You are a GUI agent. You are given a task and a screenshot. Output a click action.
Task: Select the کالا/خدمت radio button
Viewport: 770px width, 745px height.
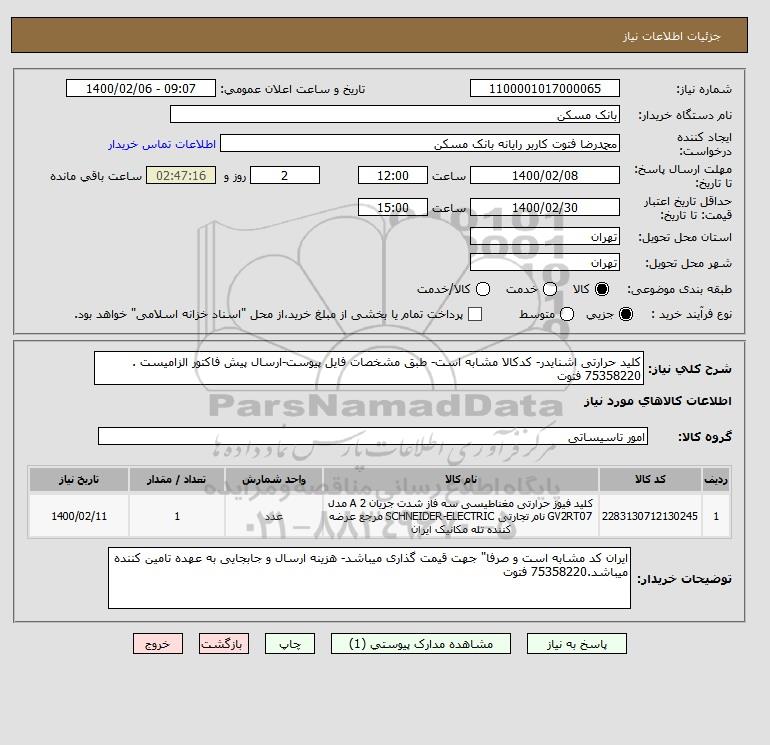[x=483, y=289]
